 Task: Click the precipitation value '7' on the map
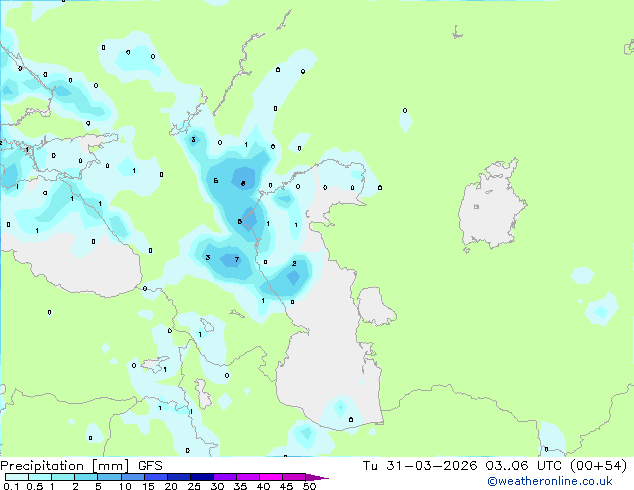tap(237, 260)
